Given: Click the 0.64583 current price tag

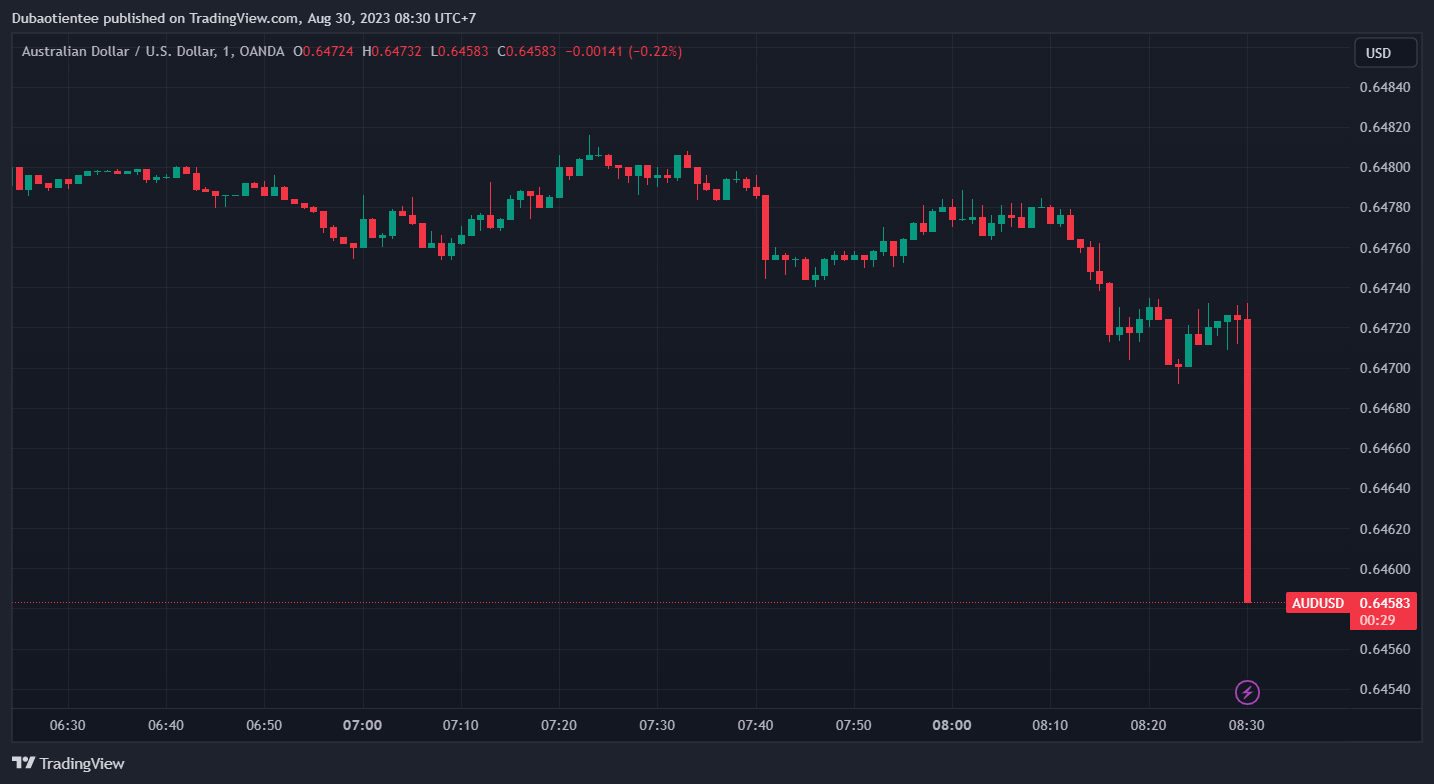Looking at the screenshot, I should click(x=1384, y=603).
